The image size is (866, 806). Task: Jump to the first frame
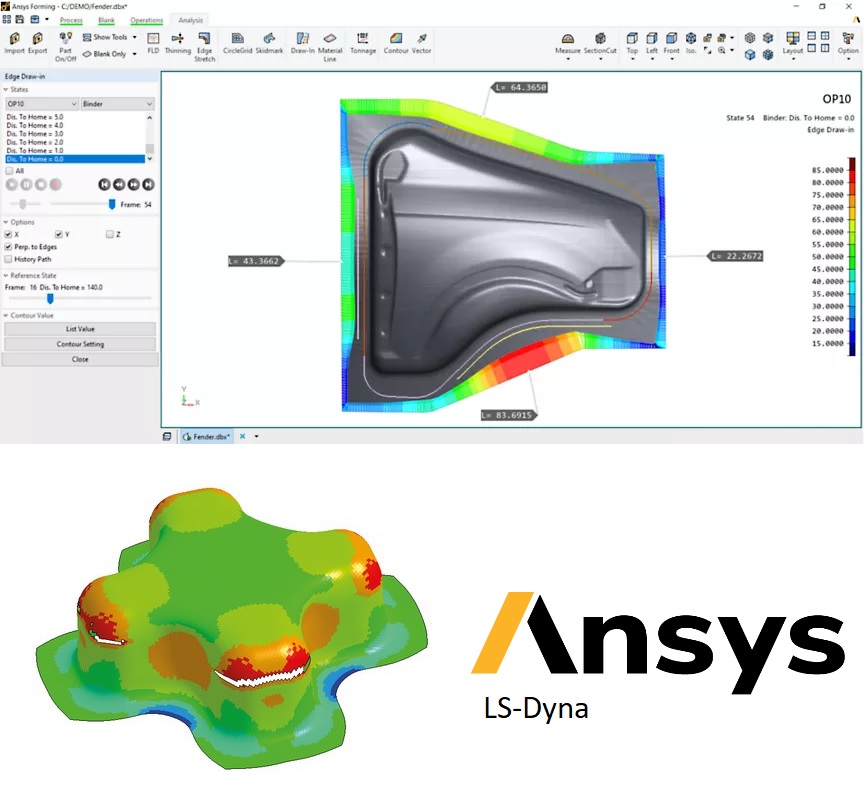[104, 185]
